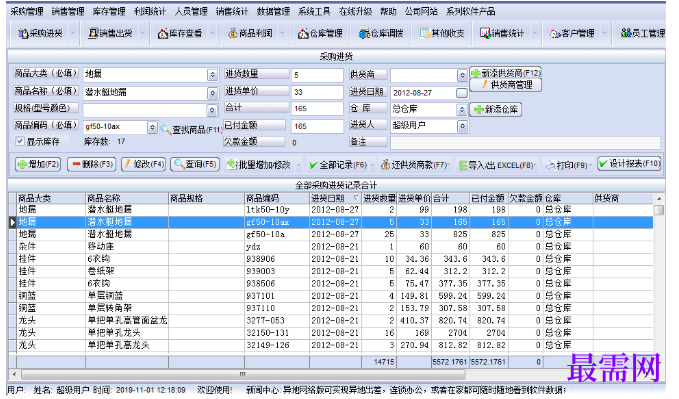This screenshot has width=679, height=399.
Task: Click 新添供货商(F12) button
Action: click(x=505, y=73)
